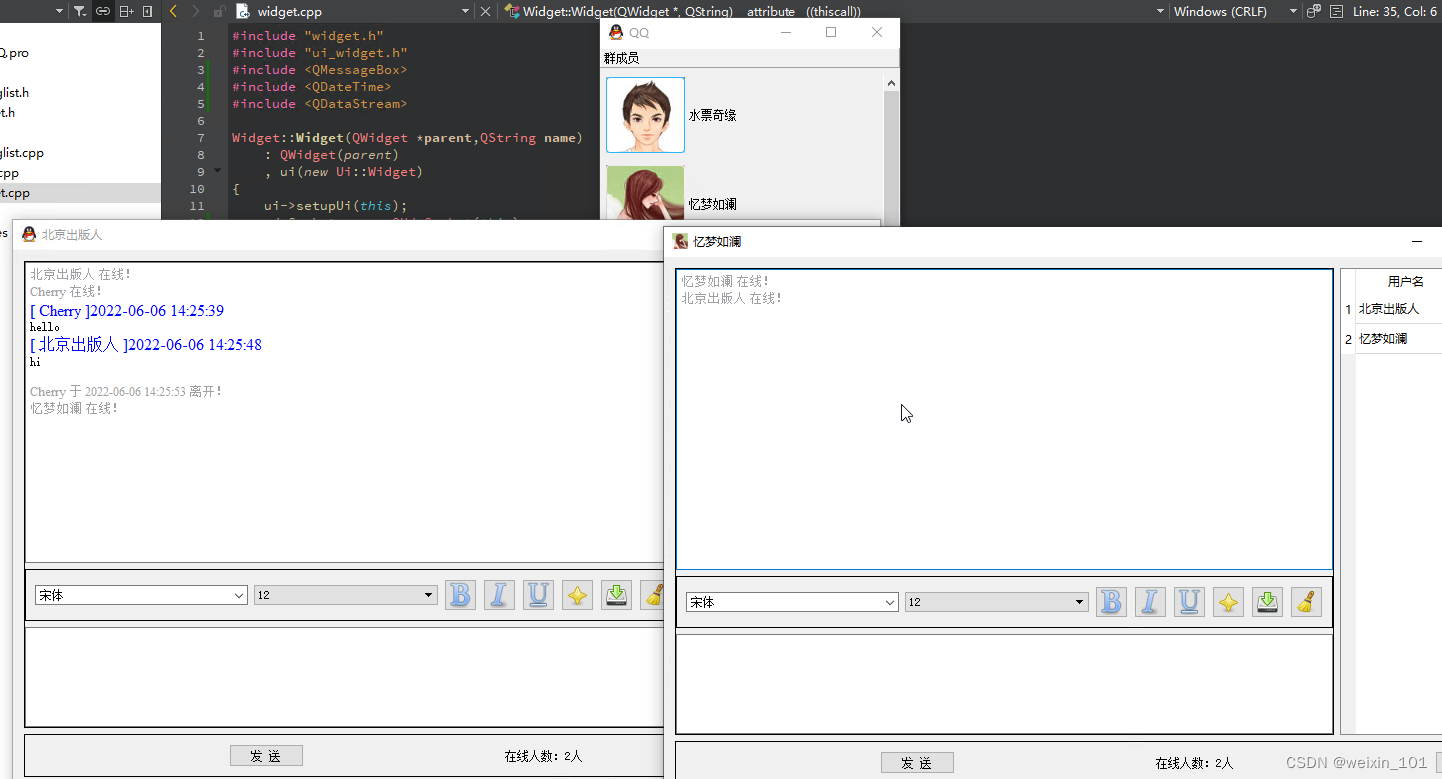Select 忆梦如澜 row in the user table
The height and width of the screenshot is (779, 1442).
[1398, 339]
